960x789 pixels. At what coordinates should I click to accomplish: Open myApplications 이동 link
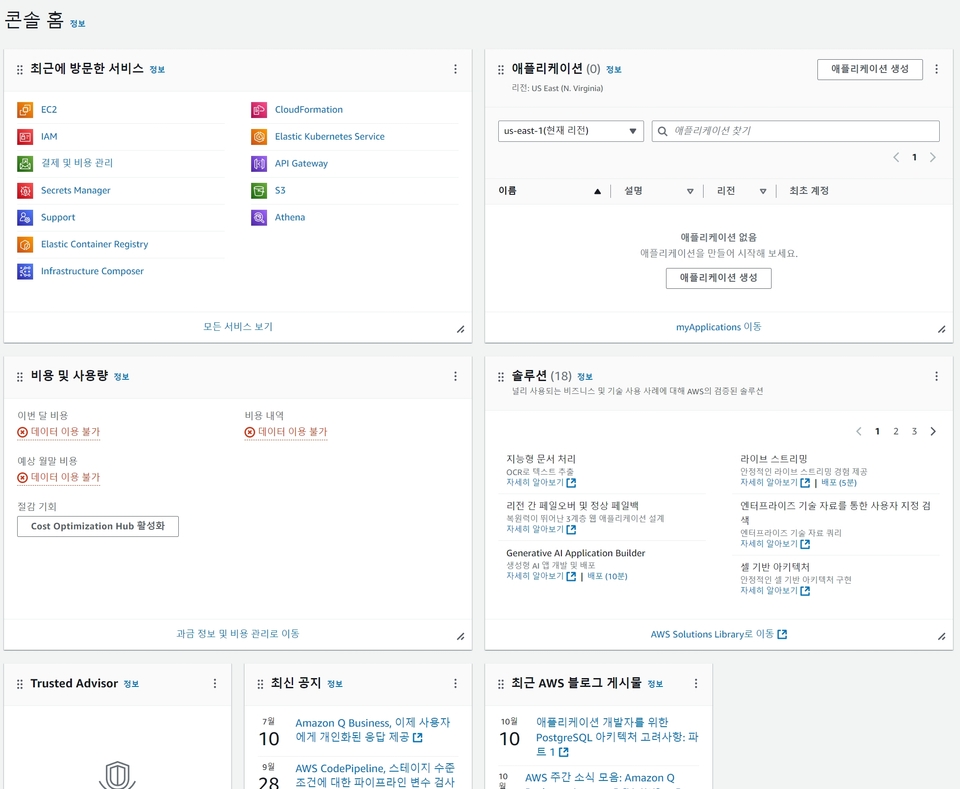click(x=718, y=327)
